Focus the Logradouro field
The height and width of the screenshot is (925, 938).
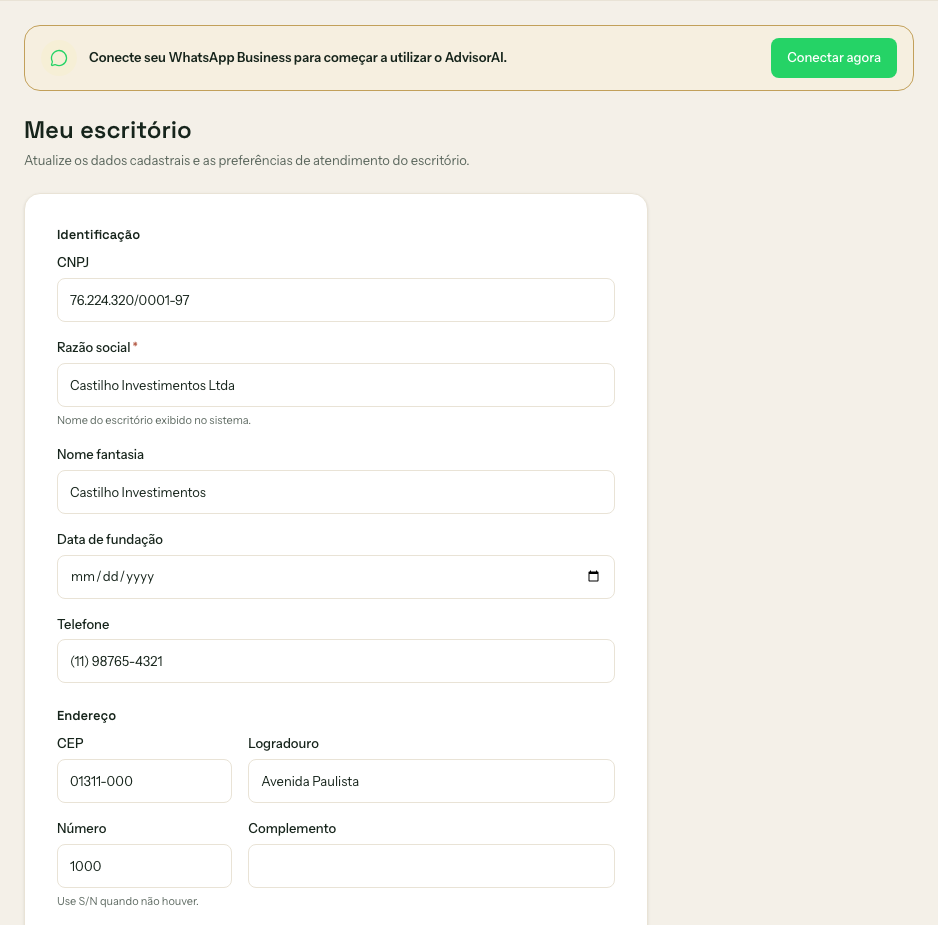click(431, 781)
